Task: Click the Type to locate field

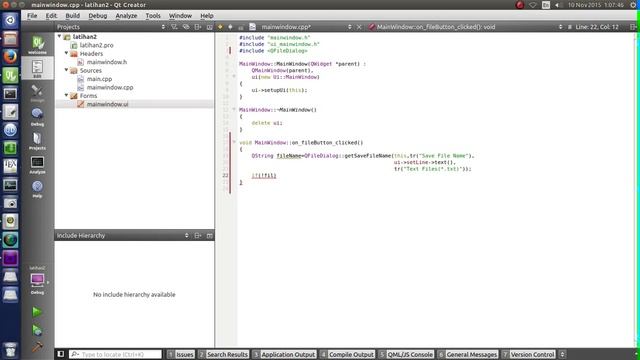Action: point(116,354)
